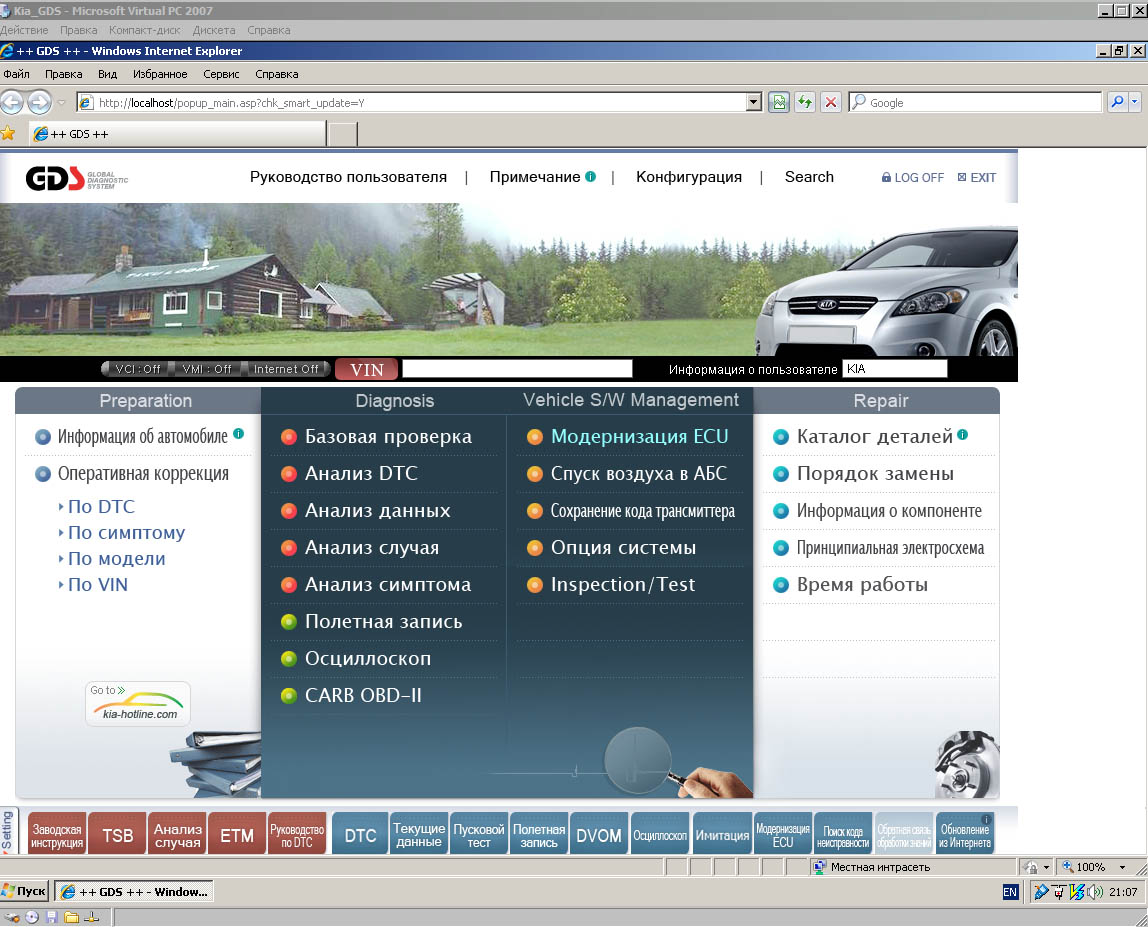Toggle the VMI : Off status indicator
1148x927 pixels.
click(x=206, y=369)
